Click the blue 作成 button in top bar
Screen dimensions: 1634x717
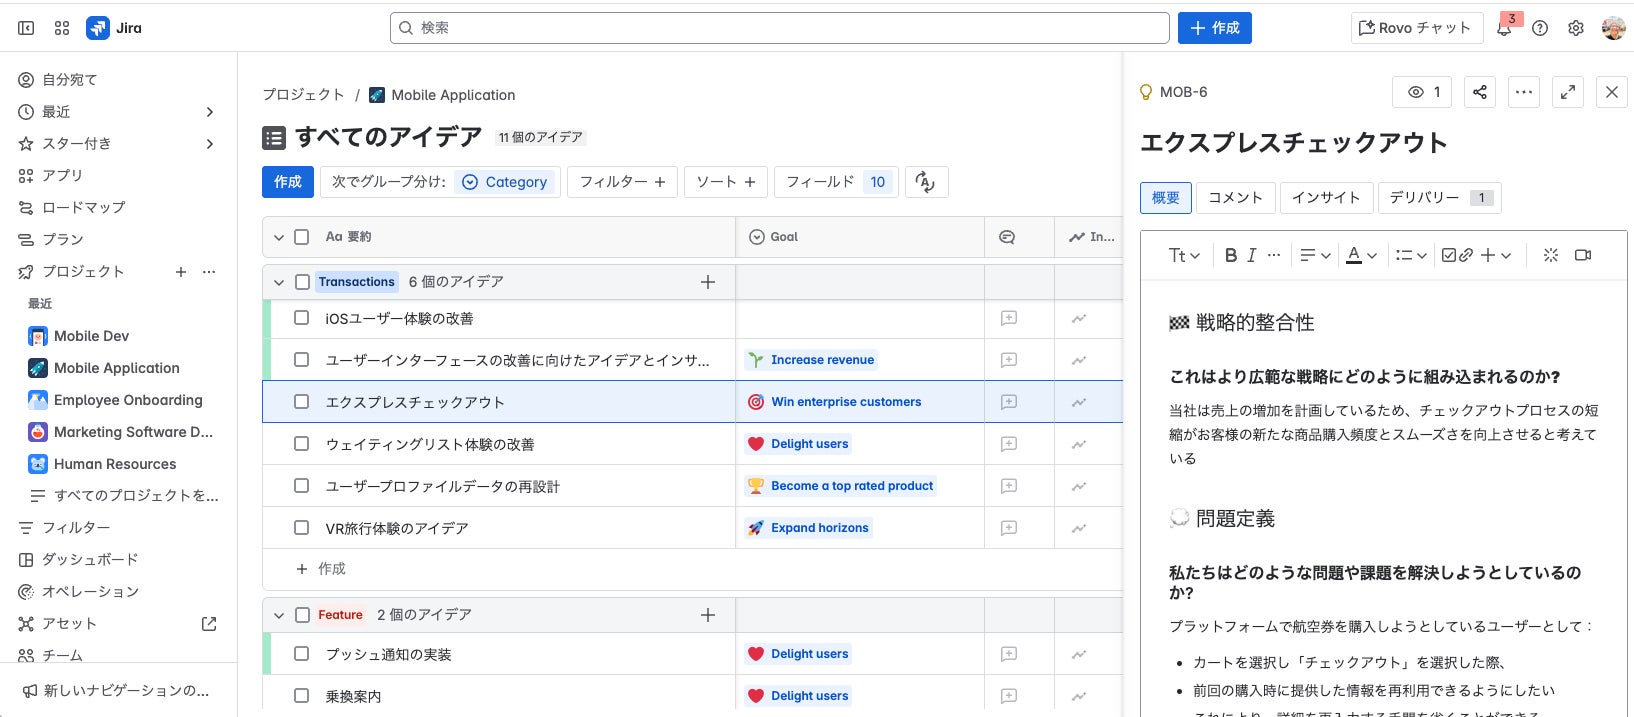pos(1214,28)
